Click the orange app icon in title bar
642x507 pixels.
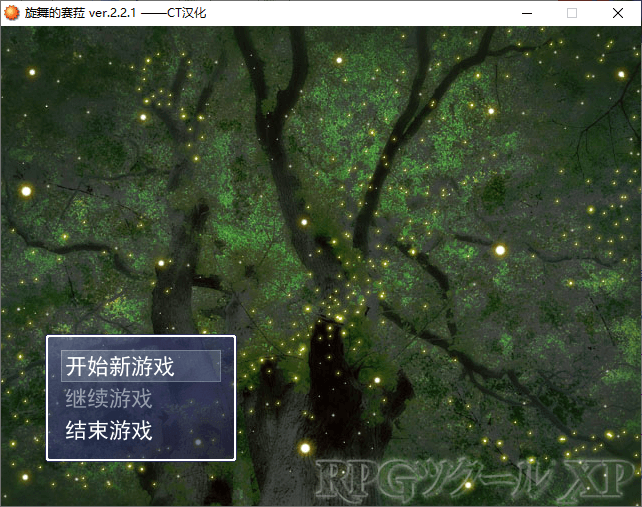pos(11,13)
